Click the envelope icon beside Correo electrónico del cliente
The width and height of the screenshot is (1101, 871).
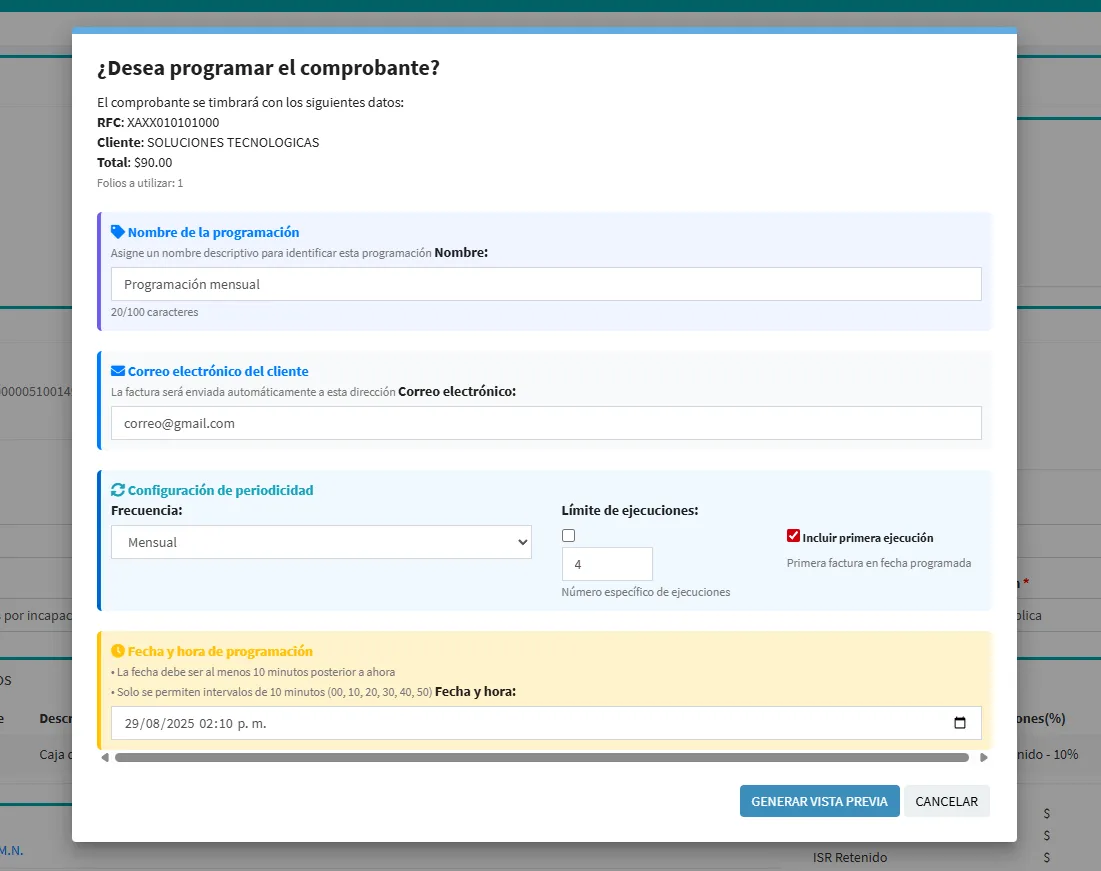click(118, 371)
